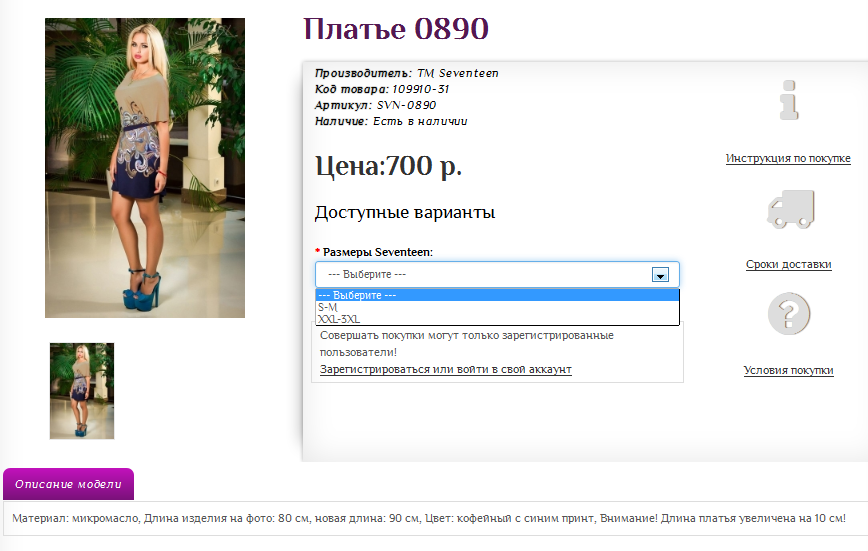The width and height of the screenshot is (868, 551).
Task: Click product code 109910-31 text
Action: [x=420, y=89]
